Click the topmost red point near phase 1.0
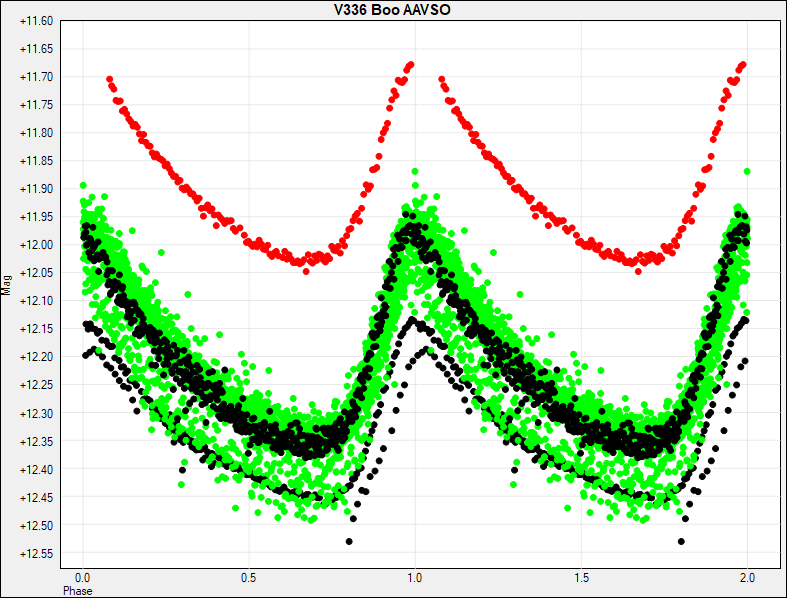 tap(411, 65)
